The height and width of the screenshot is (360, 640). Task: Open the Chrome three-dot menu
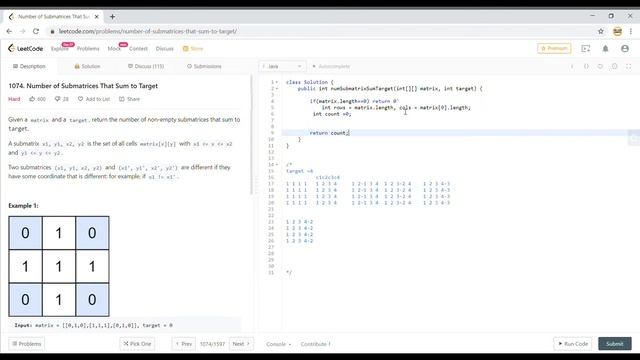pyautogui.click(x=631, y=31)
